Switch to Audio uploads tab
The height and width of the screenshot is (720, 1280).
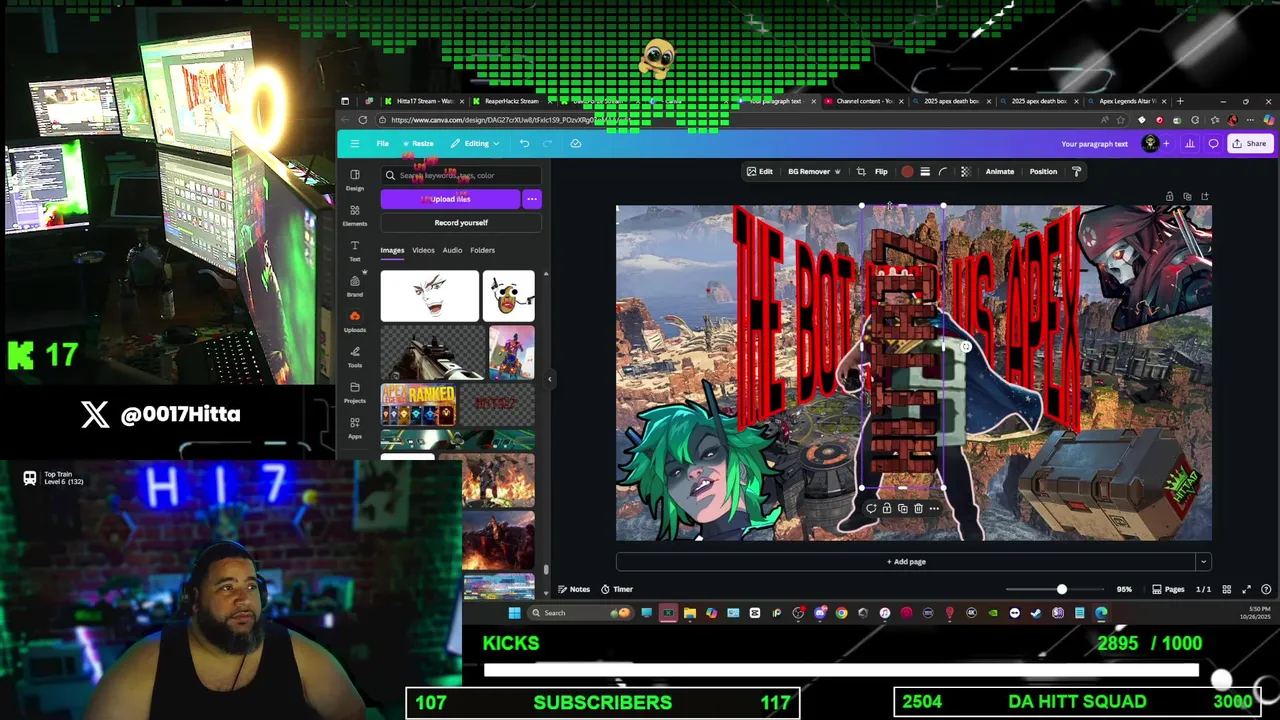click(x=452, y=250)
